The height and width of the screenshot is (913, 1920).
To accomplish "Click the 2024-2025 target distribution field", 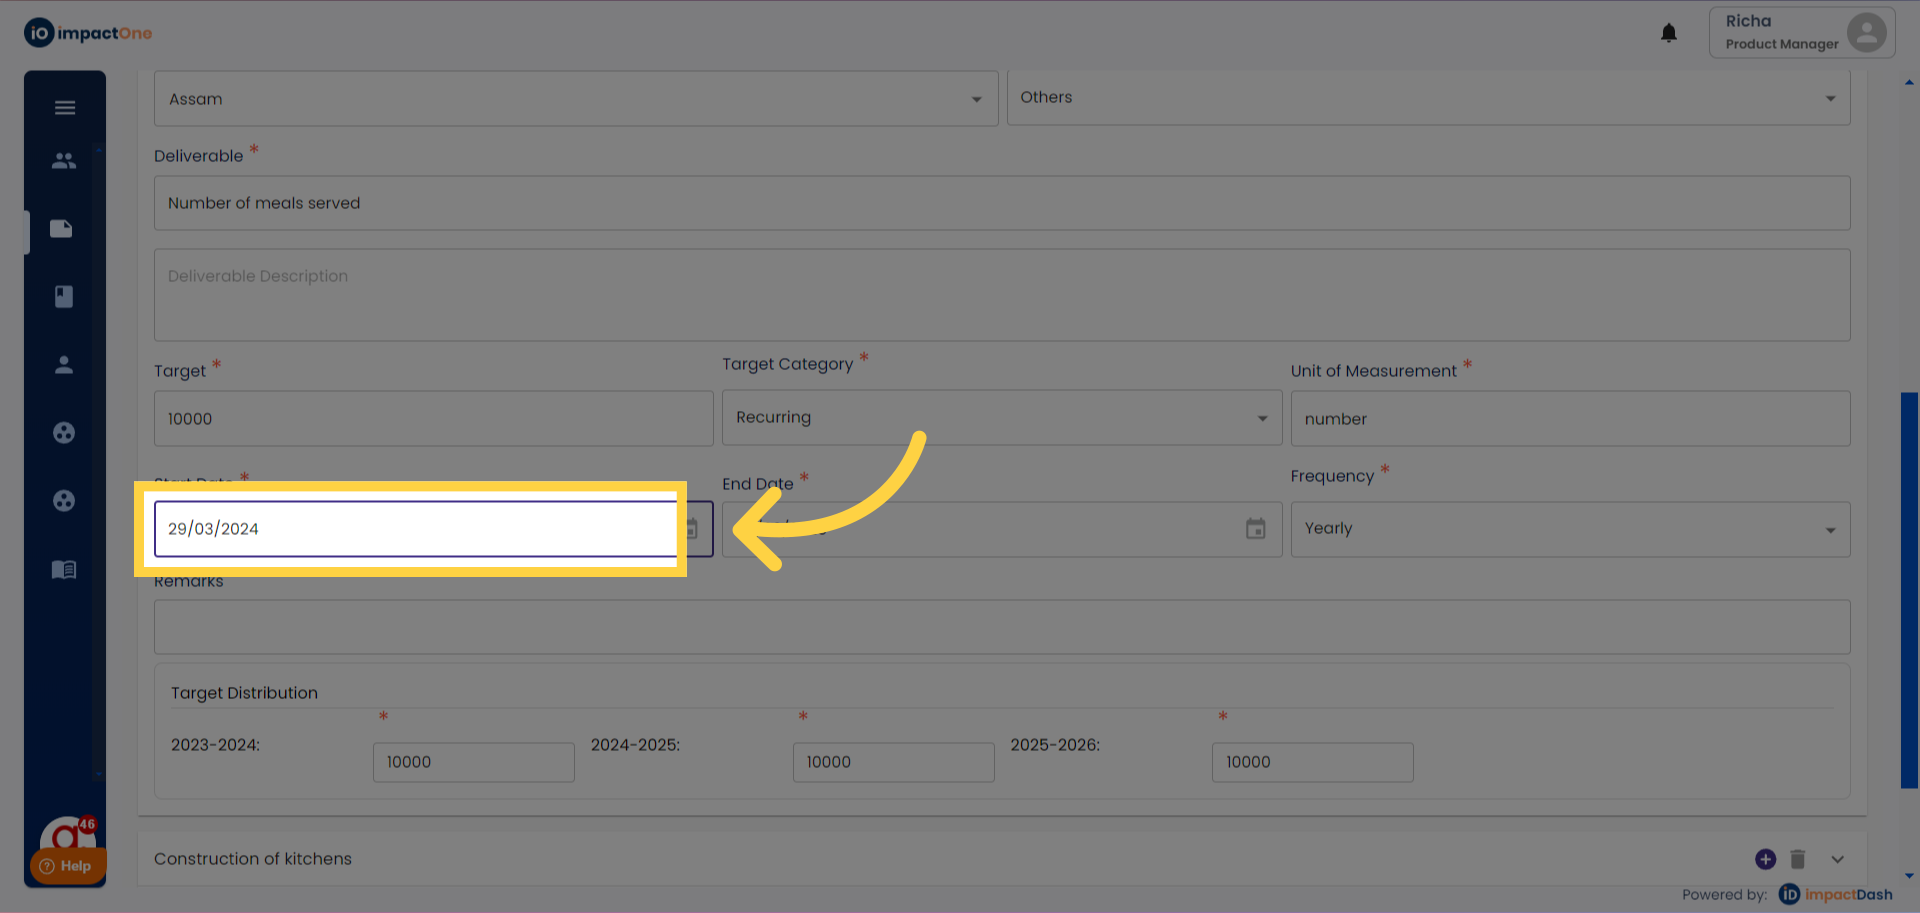I will click(893, 762).
